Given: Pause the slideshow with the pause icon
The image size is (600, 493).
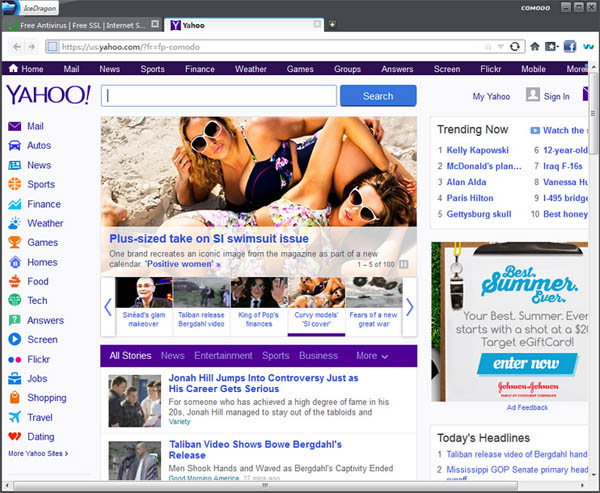Looking at the screenshot, I should point(403,264).
